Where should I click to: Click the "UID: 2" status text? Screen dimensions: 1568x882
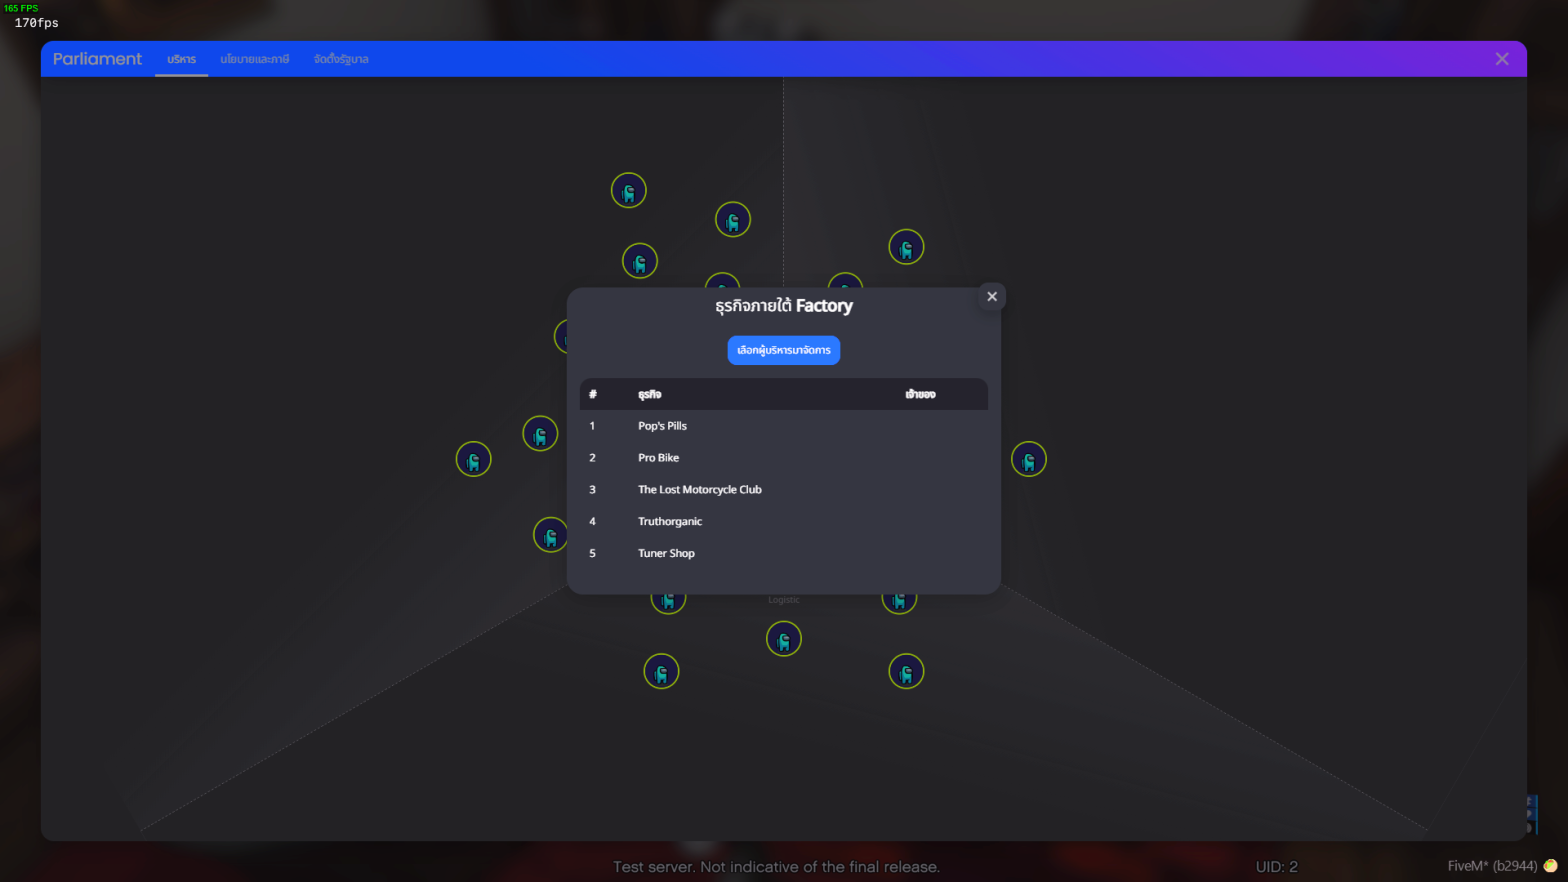click(x=1277, y=867)
